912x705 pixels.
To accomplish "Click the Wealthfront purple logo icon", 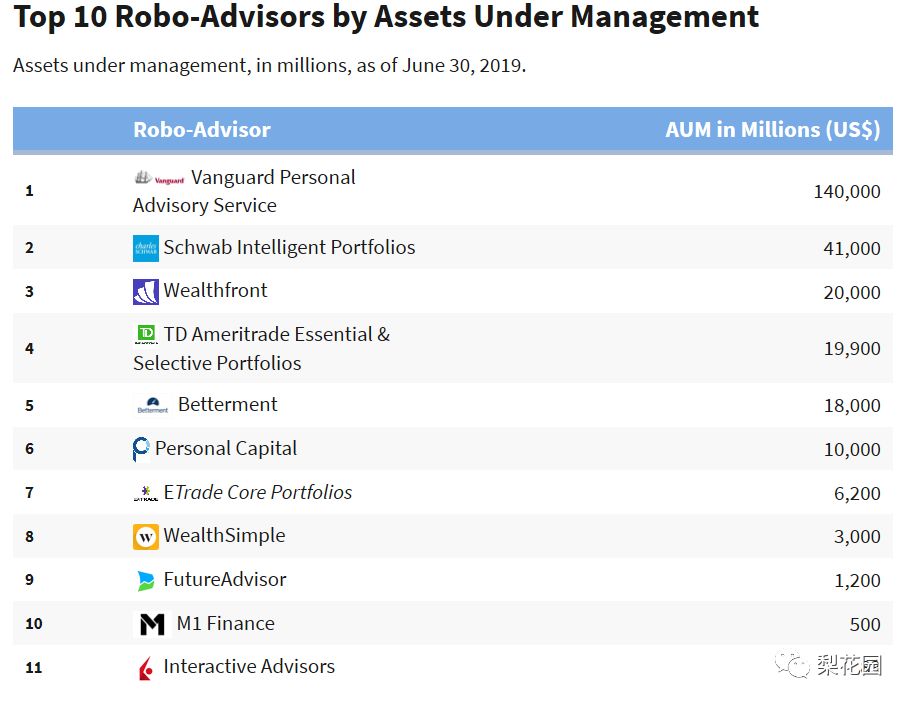I will 145,292.
